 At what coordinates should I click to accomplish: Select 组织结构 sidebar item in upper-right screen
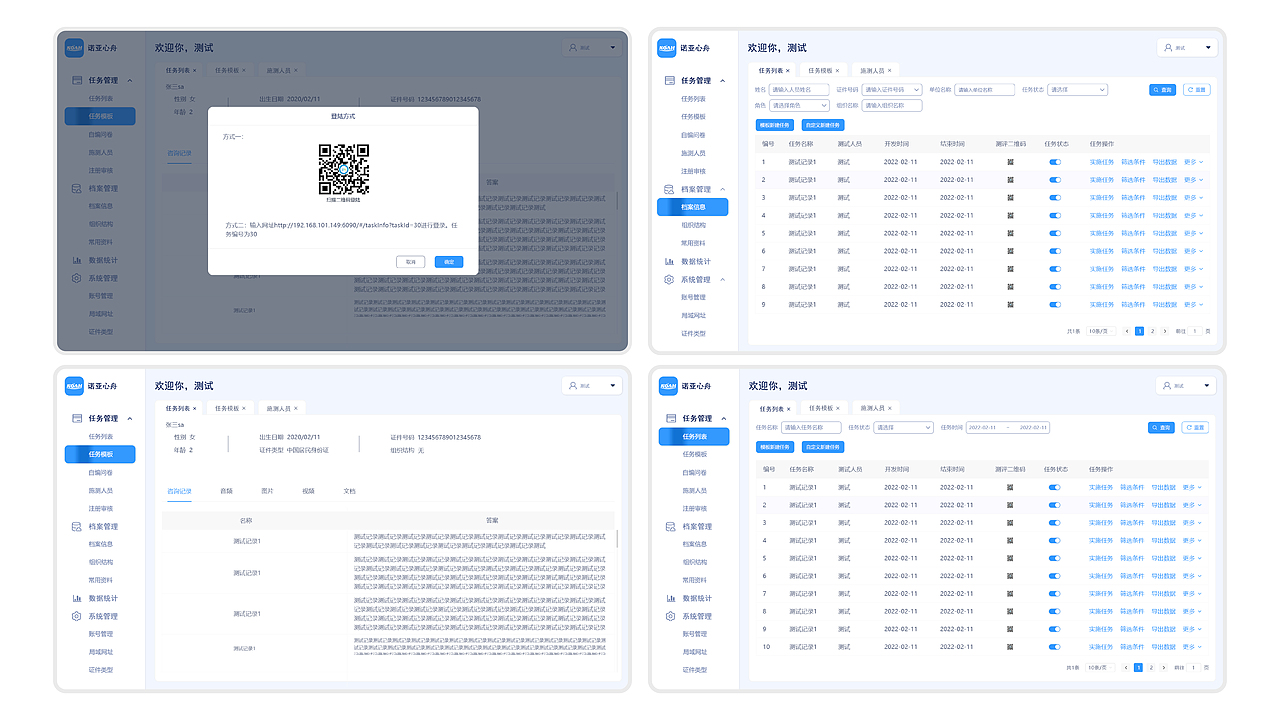pos(694,225)
